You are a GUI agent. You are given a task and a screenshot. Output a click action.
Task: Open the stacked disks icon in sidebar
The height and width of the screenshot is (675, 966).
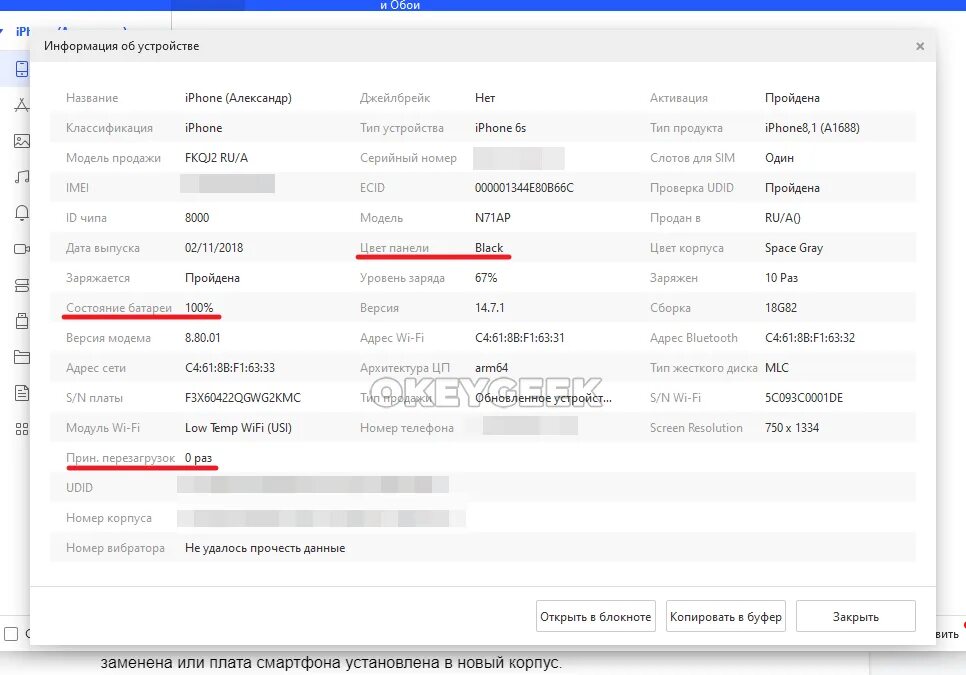(22, 285)
